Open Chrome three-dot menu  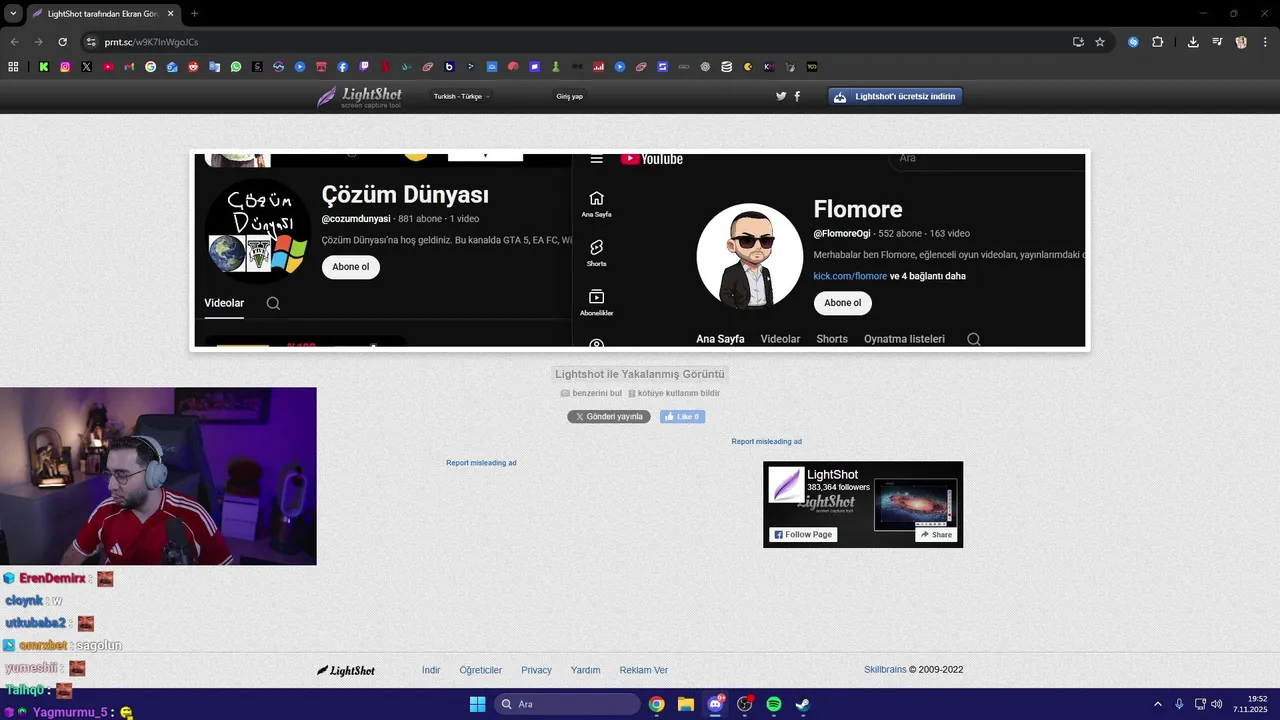(x=1264, y=42)
